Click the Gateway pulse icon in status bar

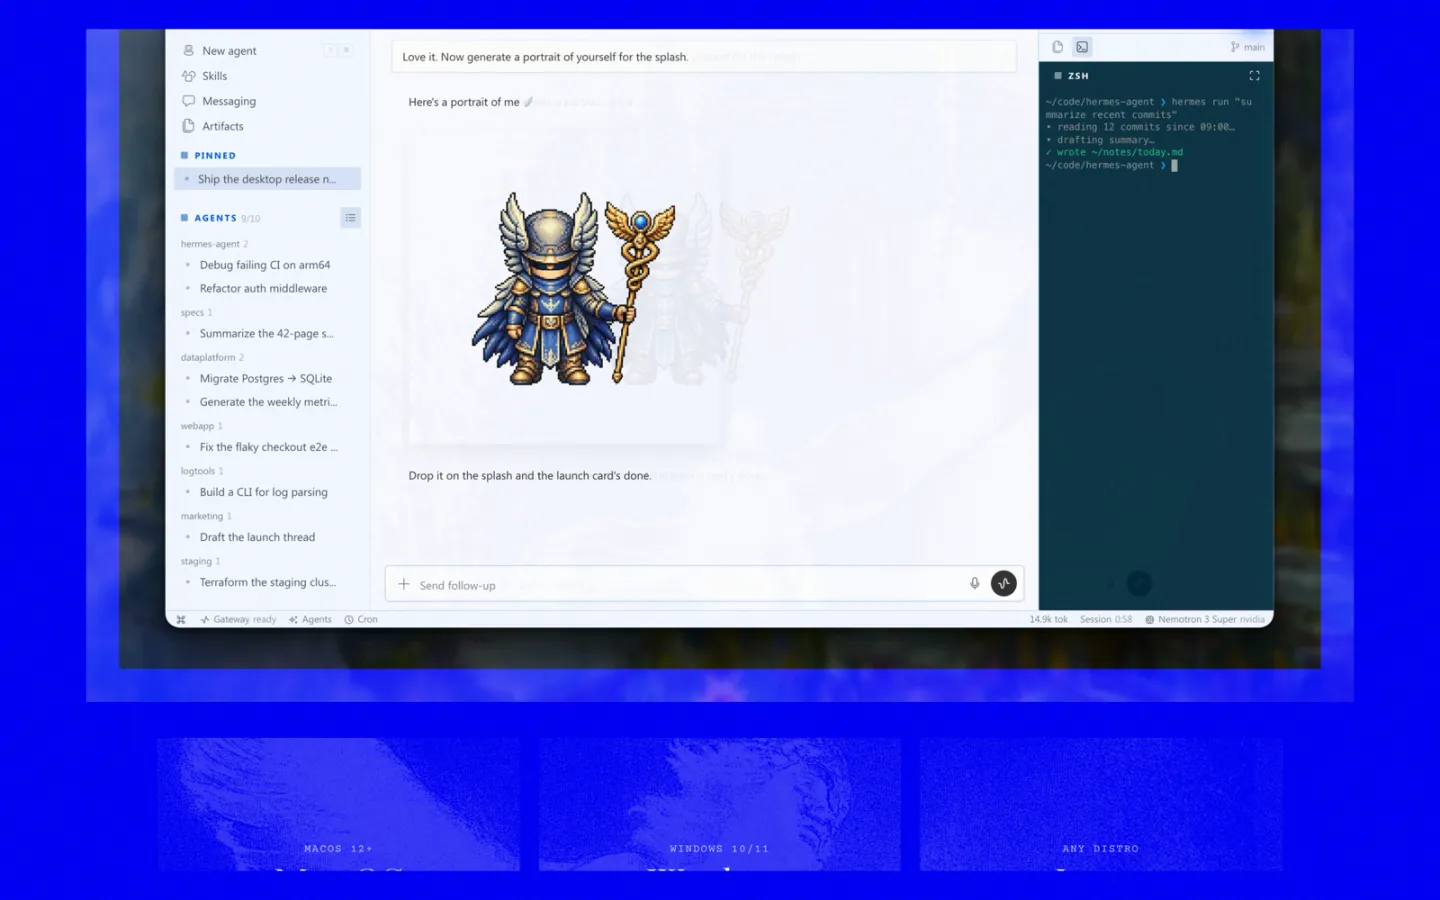(x=205, y=619)
